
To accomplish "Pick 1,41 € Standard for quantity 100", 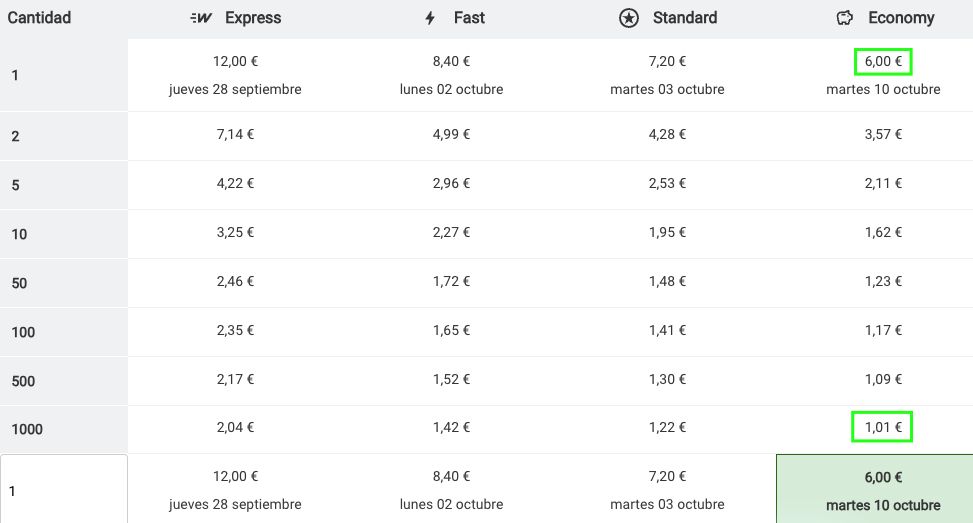I will 667,331.
